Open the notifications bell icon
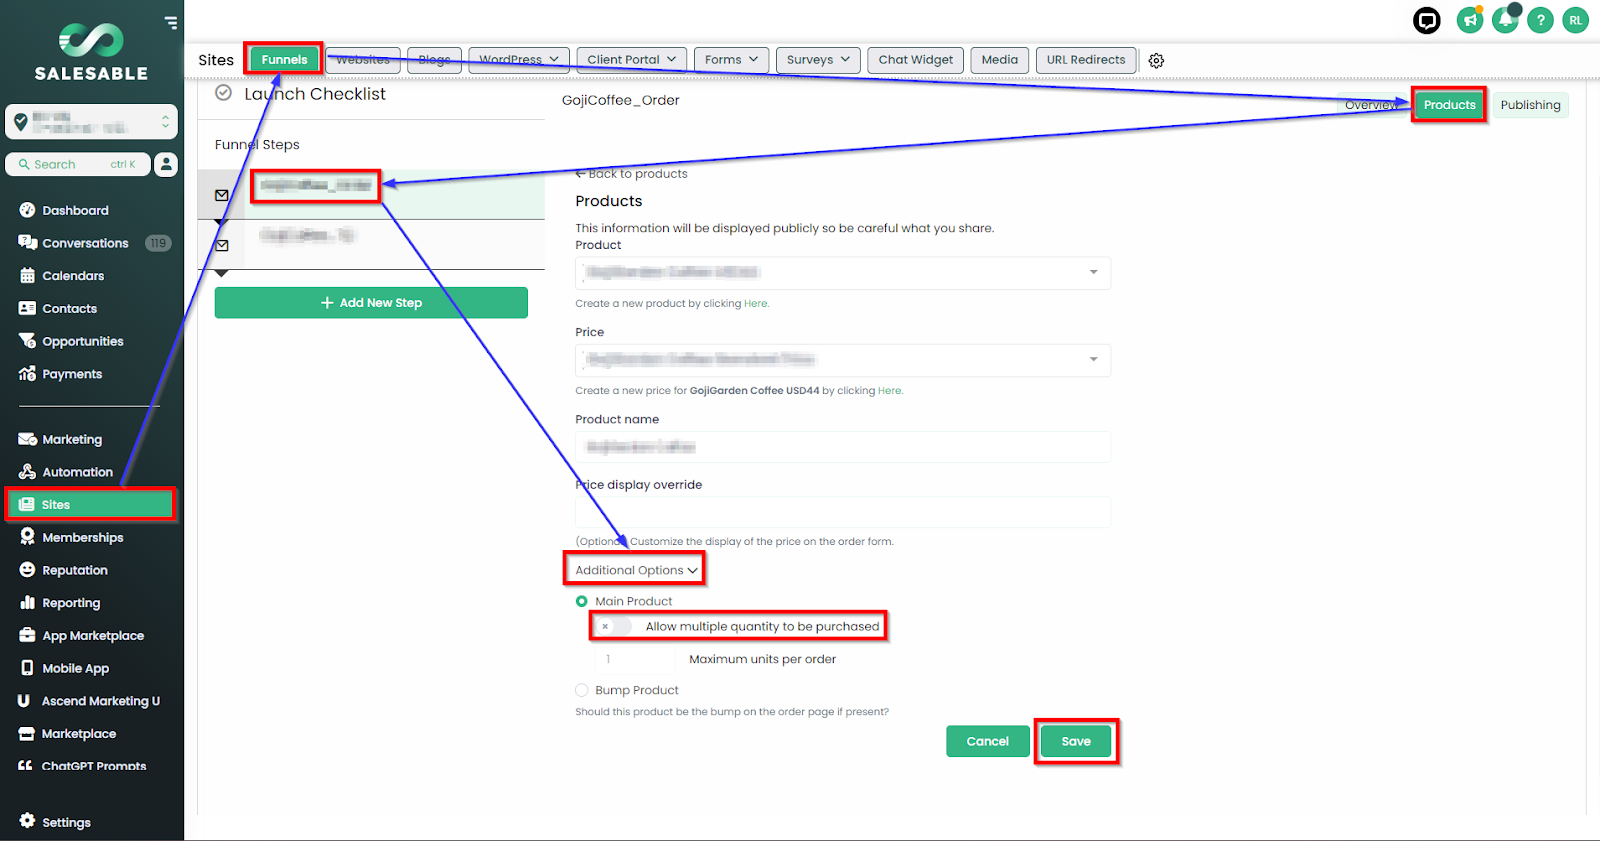The image size is (1600, 841). coord(1505,20)
